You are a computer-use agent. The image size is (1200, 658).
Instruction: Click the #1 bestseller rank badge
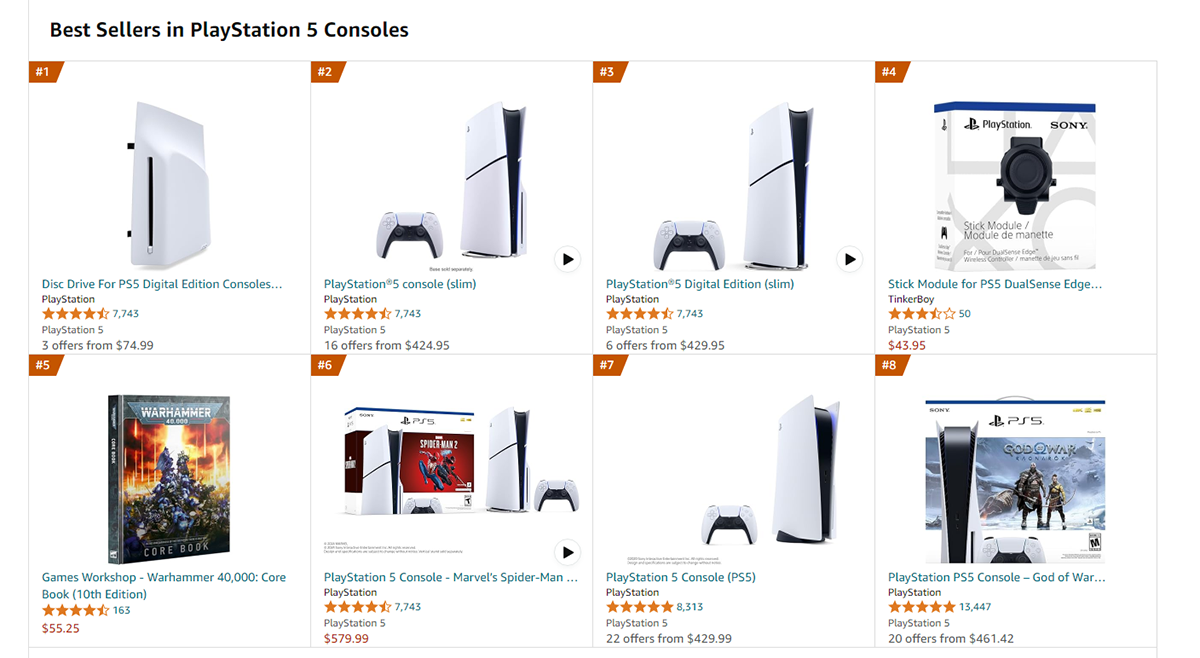click(x=44, y=72)
